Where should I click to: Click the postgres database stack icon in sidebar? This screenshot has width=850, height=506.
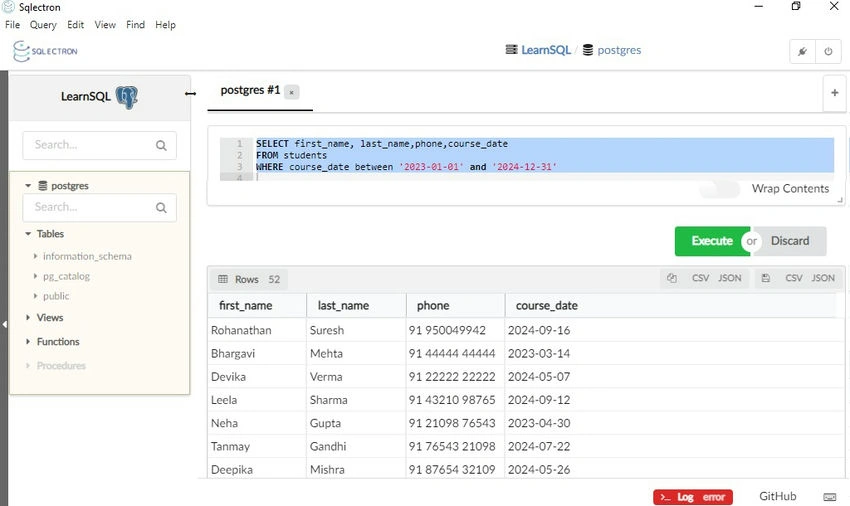coord(43,185)
